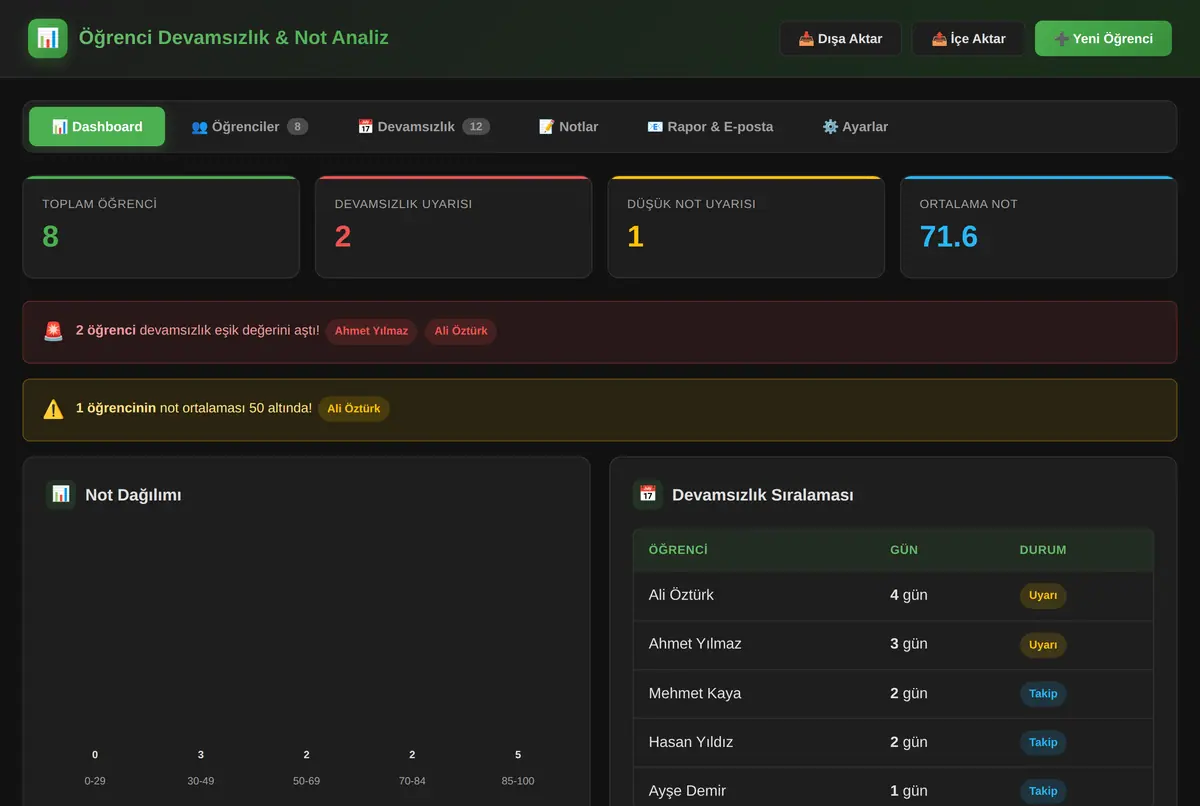Select Ahmet Yılmaz in the absence table

coord(695,644)
